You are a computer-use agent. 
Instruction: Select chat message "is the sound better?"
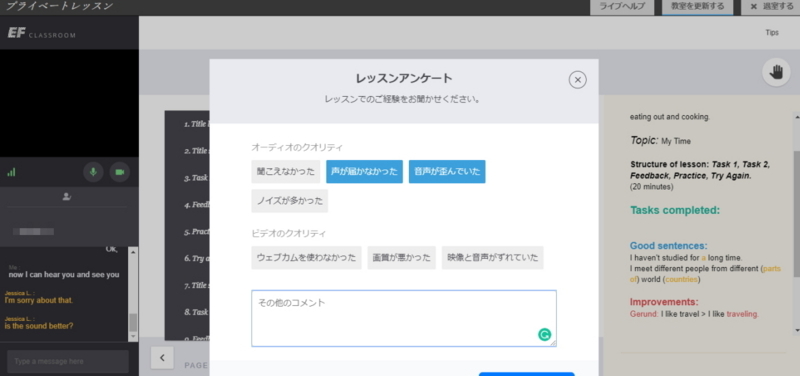point(39,326)
